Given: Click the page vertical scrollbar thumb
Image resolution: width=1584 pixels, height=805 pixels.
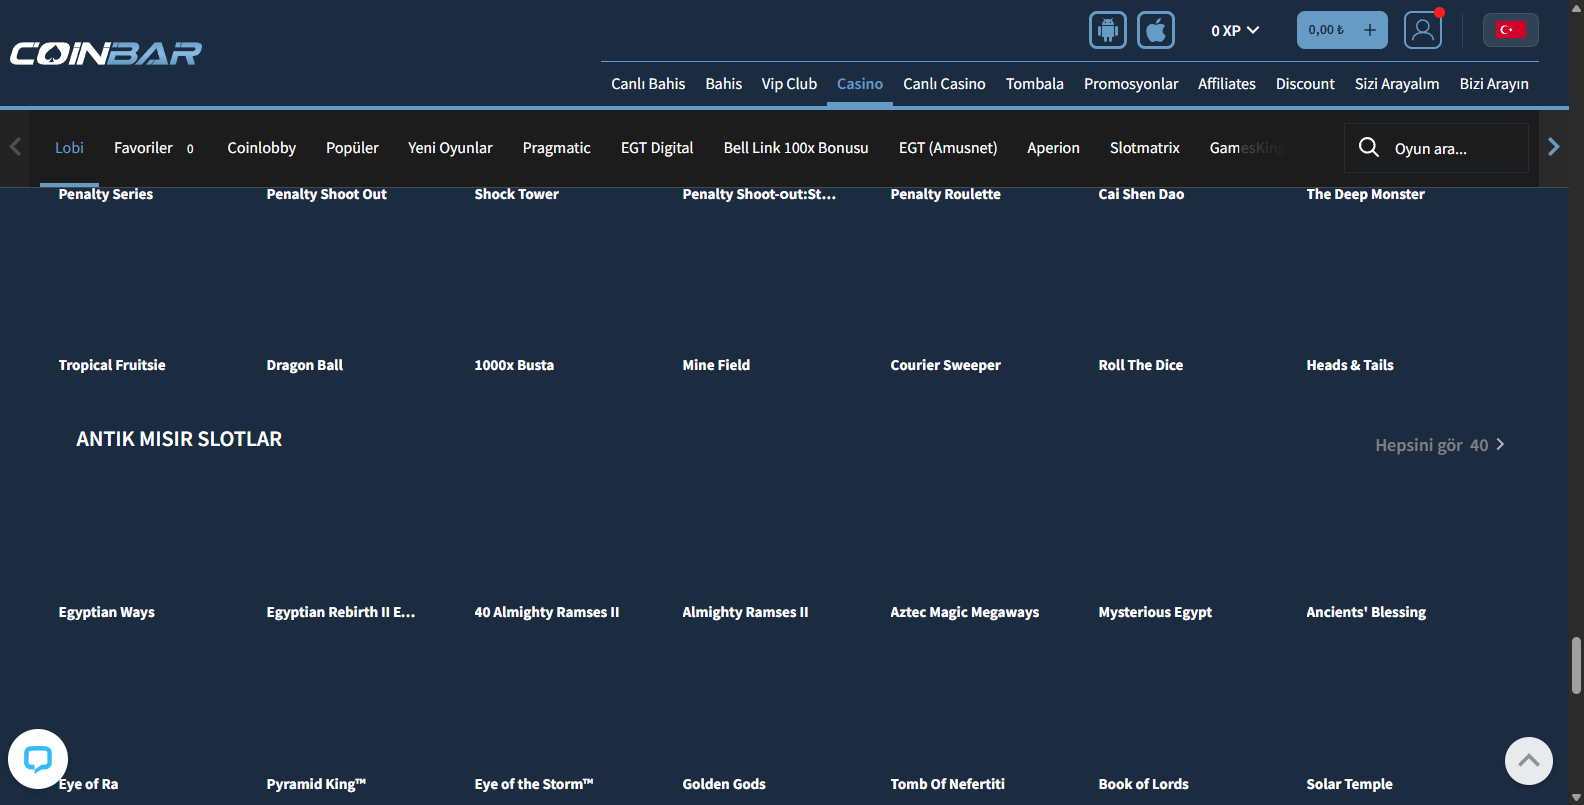Looking at the screenshot, I should 1576,665.
